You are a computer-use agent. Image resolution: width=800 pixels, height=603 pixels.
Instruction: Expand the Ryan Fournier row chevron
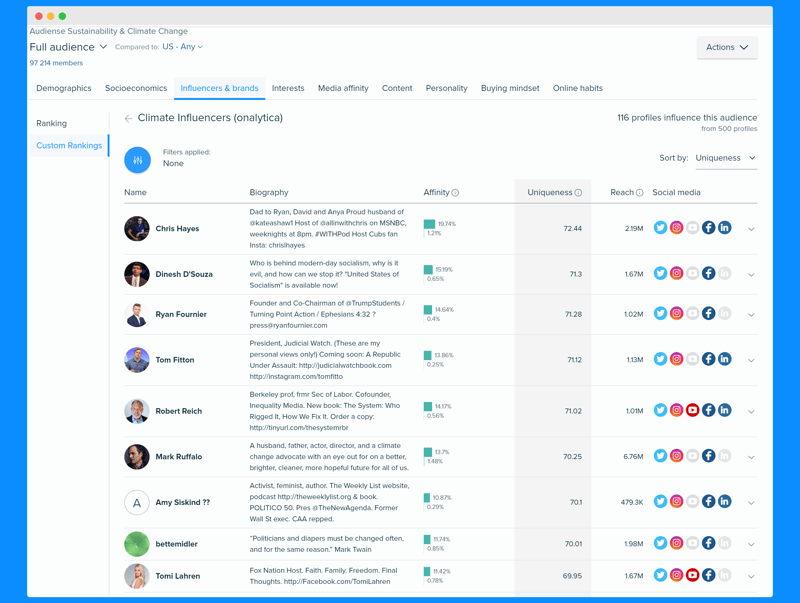pyautogui.click(x=751, y=315)
